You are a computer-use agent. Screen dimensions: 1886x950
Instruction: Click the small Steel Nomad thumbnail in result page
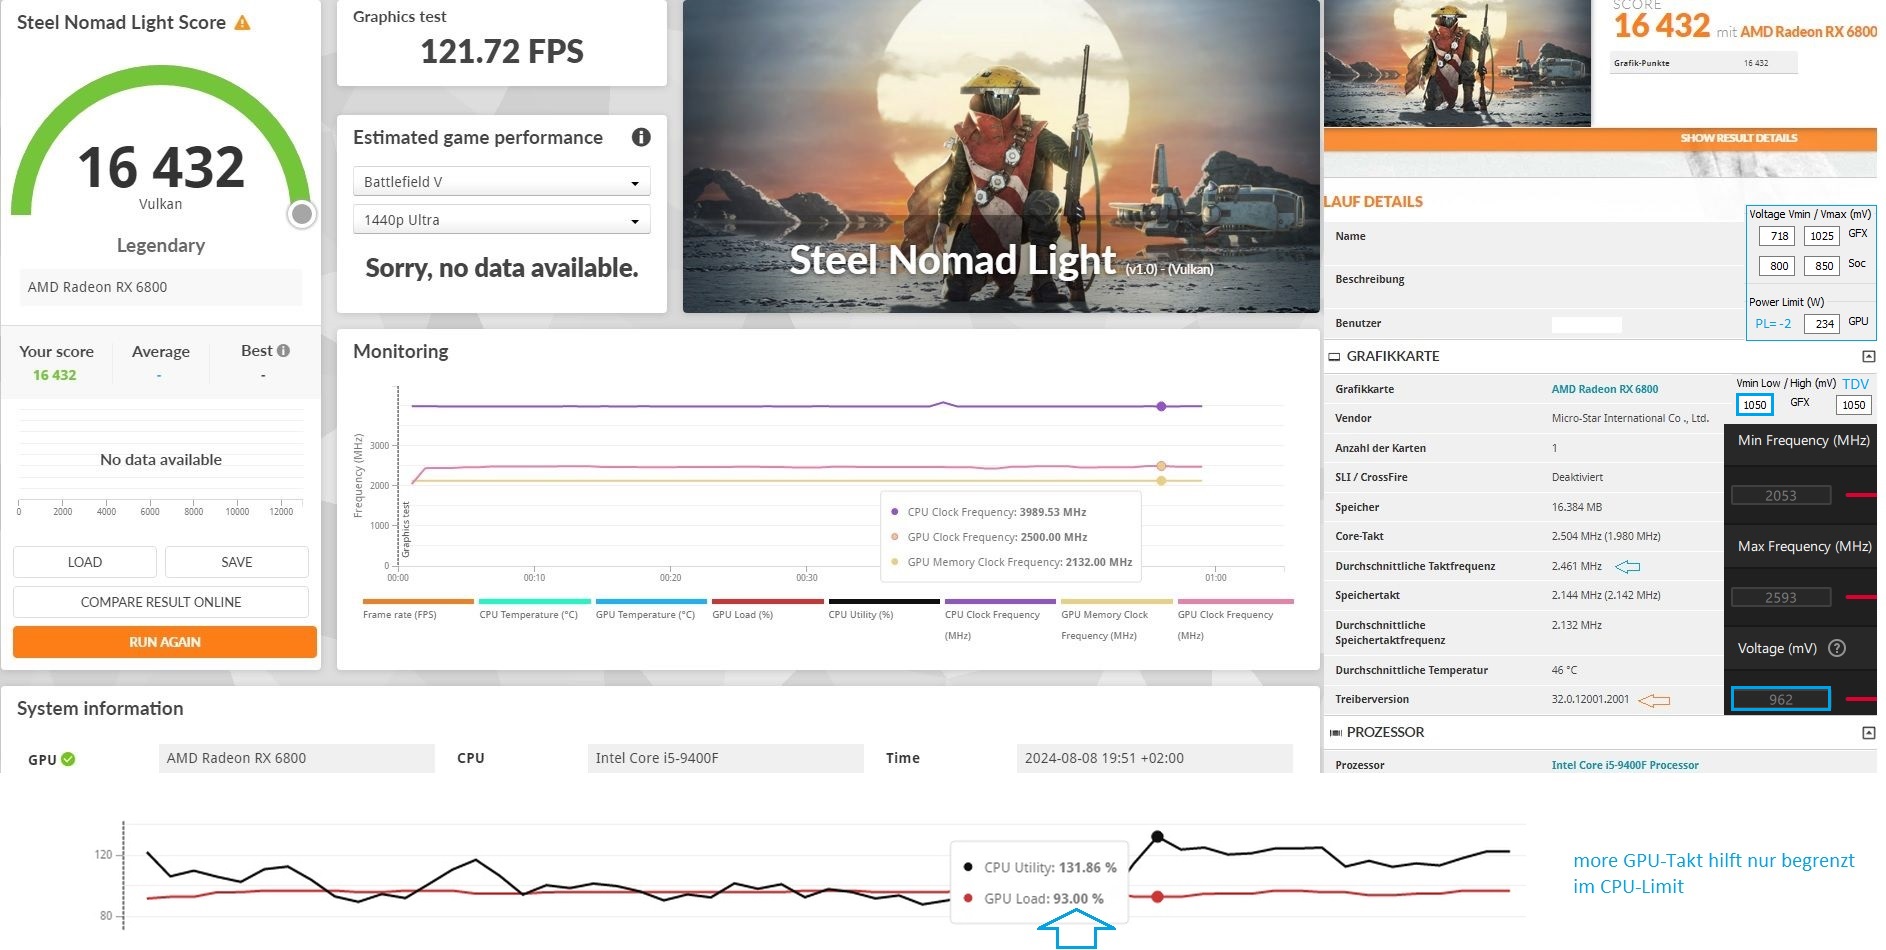click(1457, 63)
